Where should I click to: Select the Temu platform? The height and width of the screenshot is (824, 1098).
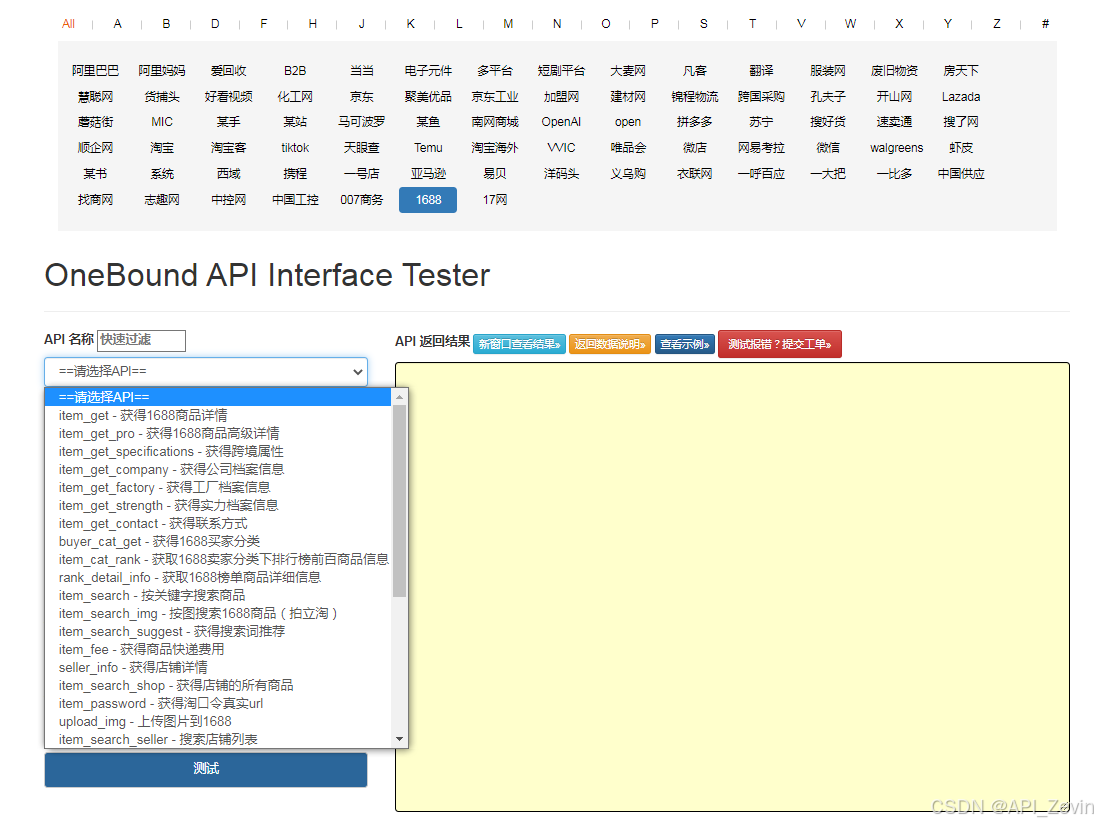tap(428, 148)
